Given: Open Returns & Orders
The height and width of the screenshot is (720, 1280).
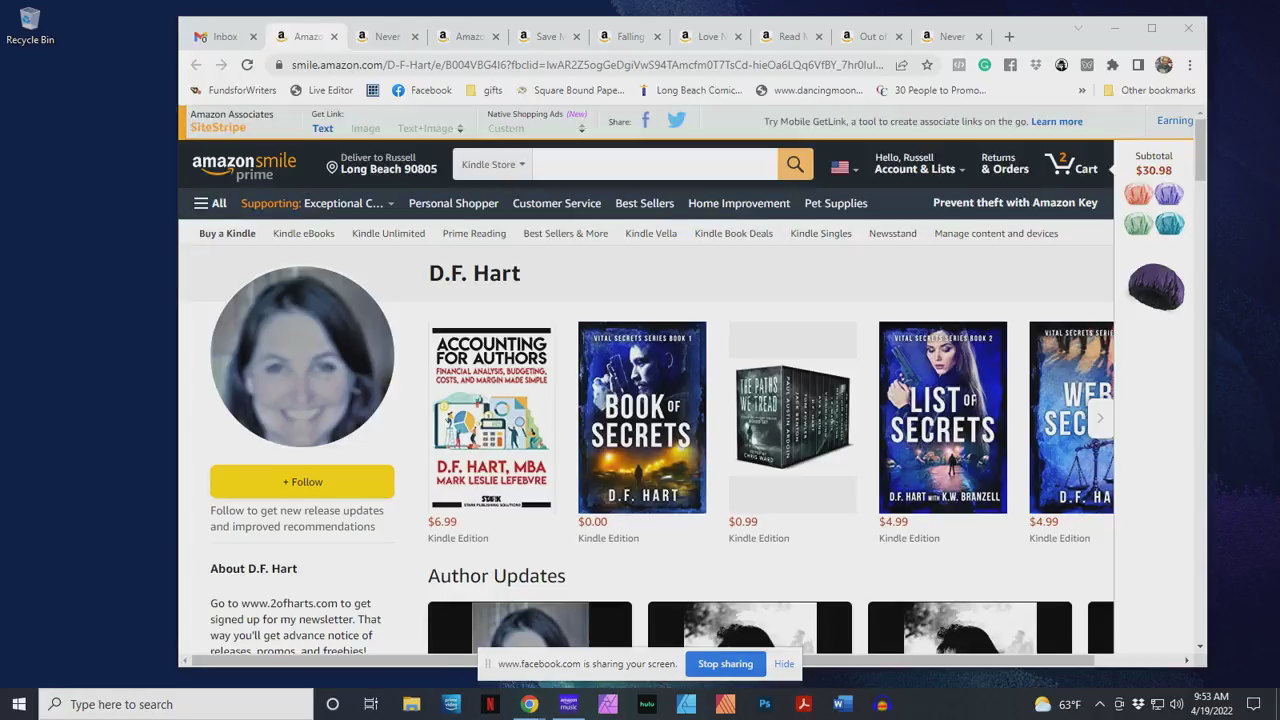Looking at the screenshot, I should tap(1005, 163).
